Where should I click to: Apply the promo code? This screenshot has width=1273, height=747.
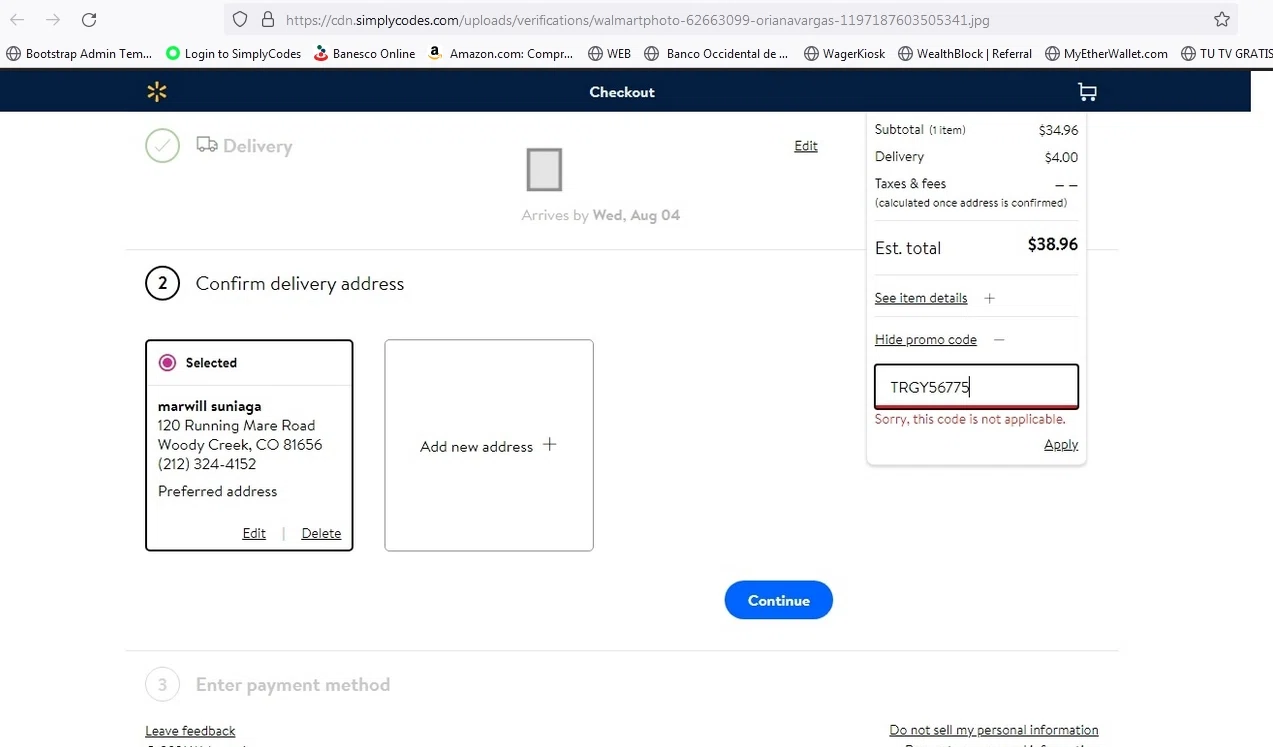pos(1061,444)
